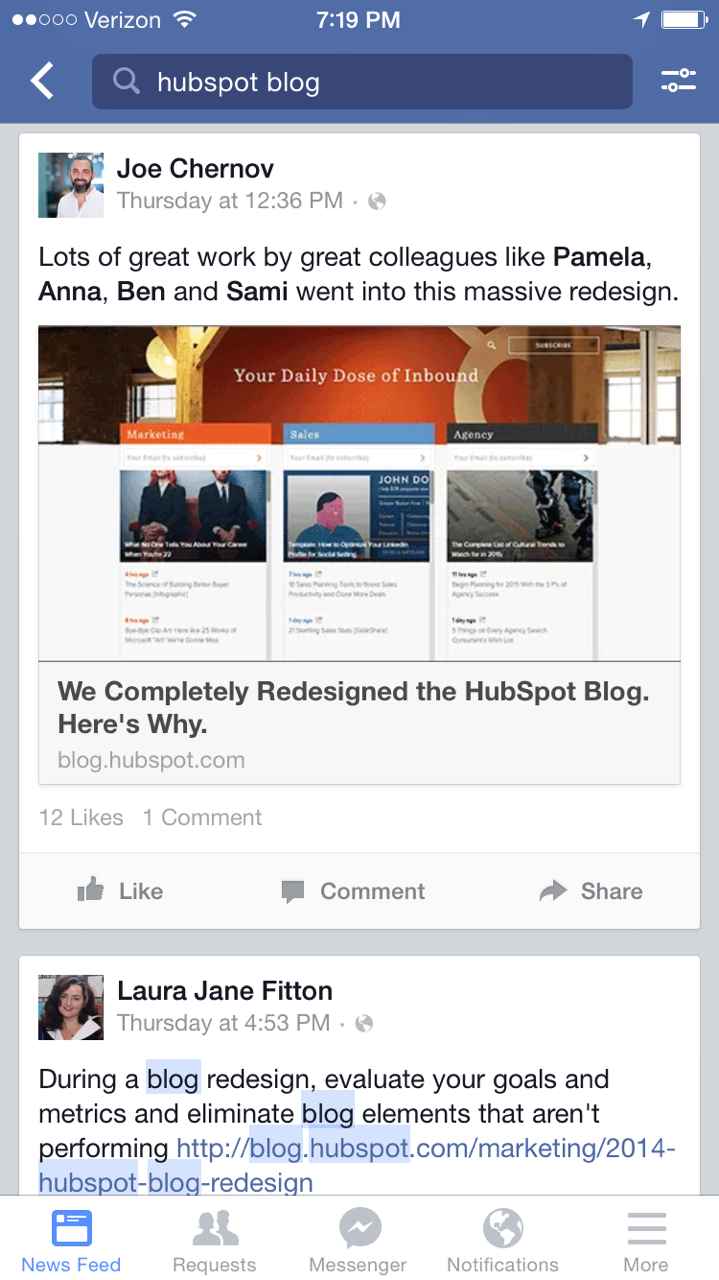Open Joe Chernov's name link
This screenshot has width=719, height=1280.
click(x=195, y=168)
